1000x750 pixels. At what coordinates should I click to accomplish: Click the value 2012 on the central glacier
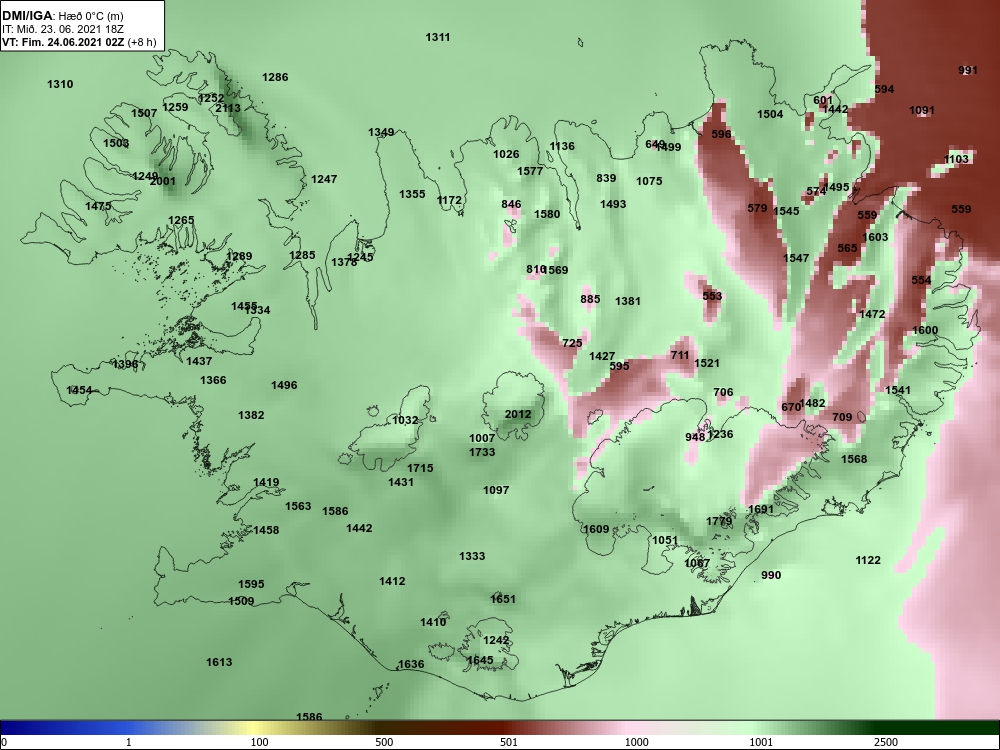[518, 415]
